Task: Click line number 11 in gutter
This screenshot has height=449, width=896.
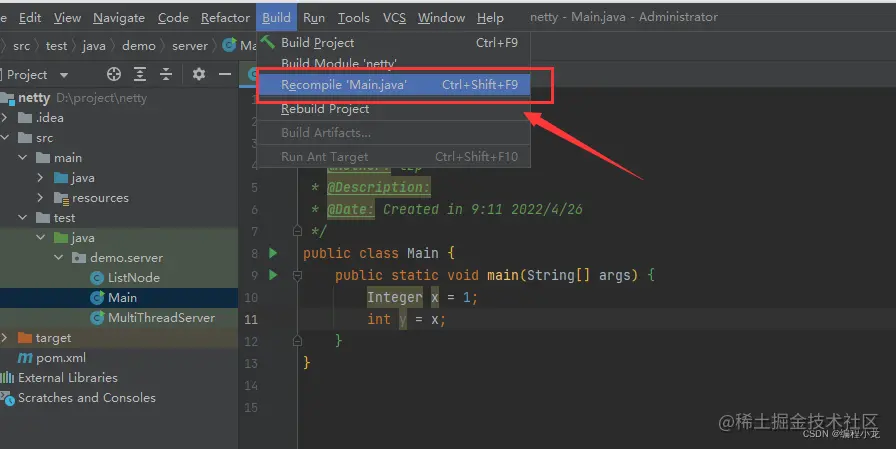Action: [x=251, y=319]
